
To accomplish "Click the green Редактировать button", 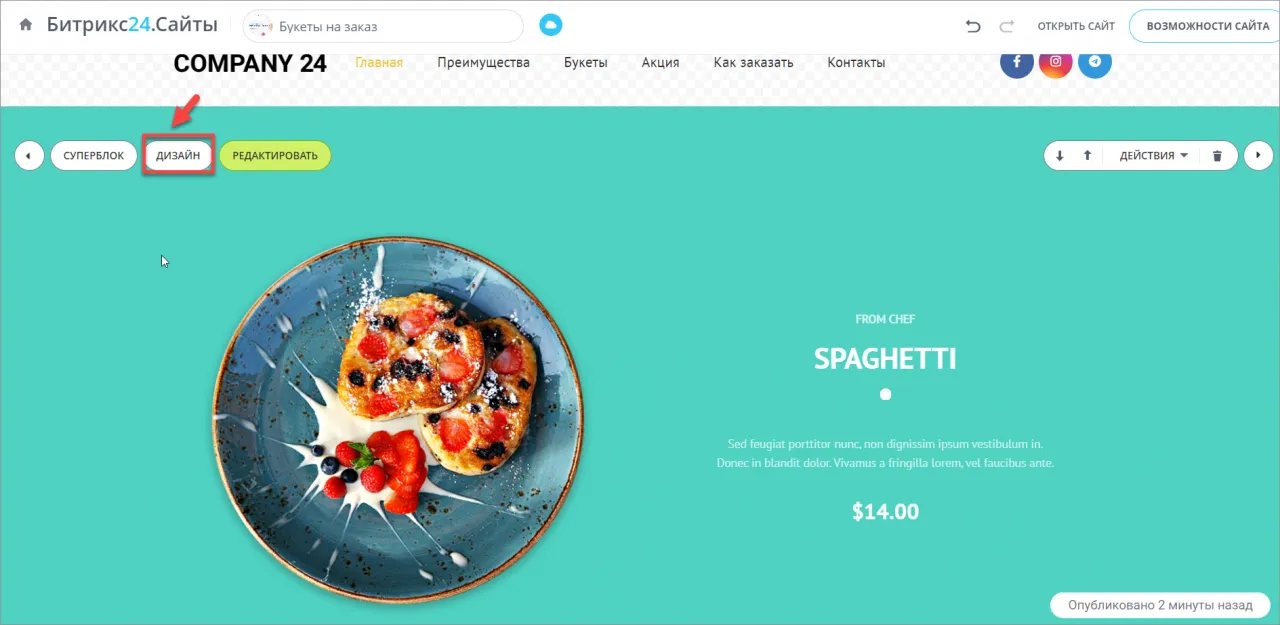I will pos(275,156).
